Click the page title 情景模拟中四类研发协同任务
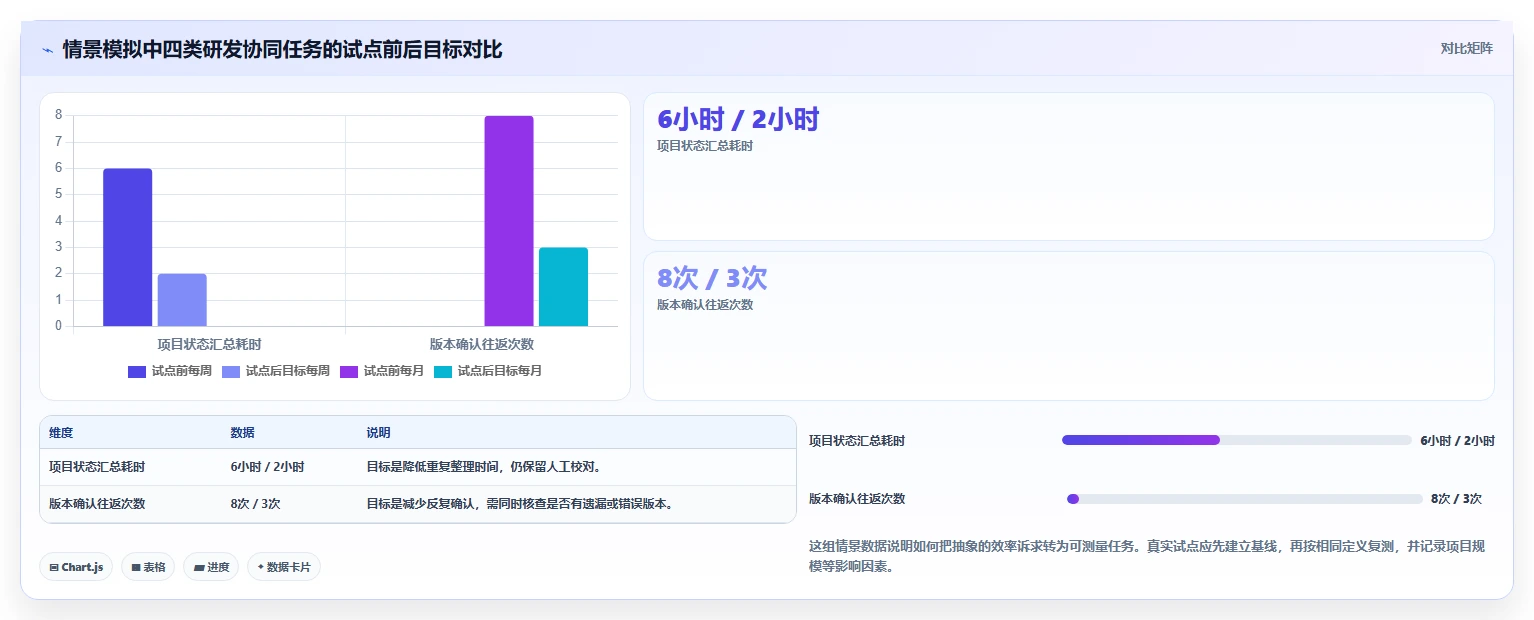Viewport: 1534px width, 620px height. click(x=282, y=49)
